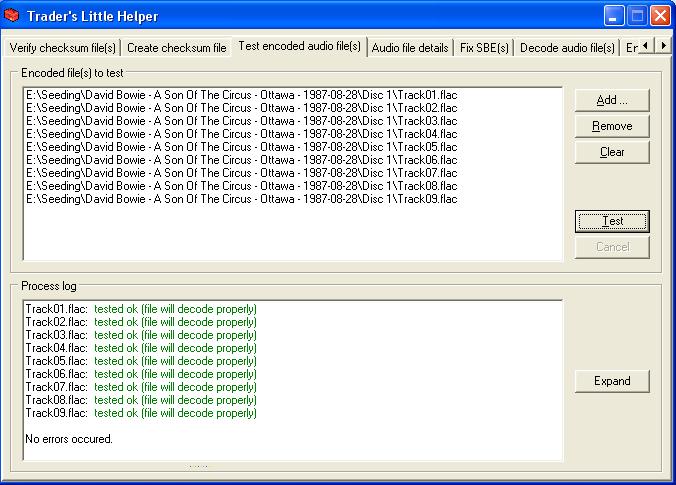The width and height of the screenshot is (676, 485).
Task: Click Track09.flac tested ok log line
Action: [141, 413]
